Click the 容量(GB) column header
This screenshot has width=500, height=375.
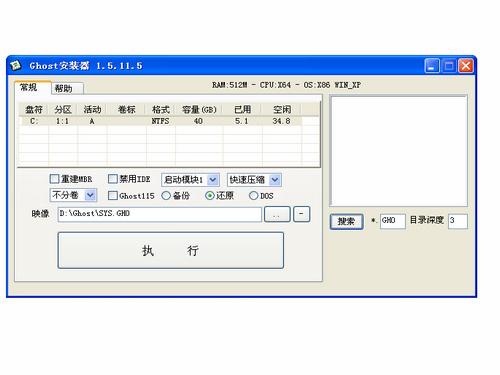point(199,109)
